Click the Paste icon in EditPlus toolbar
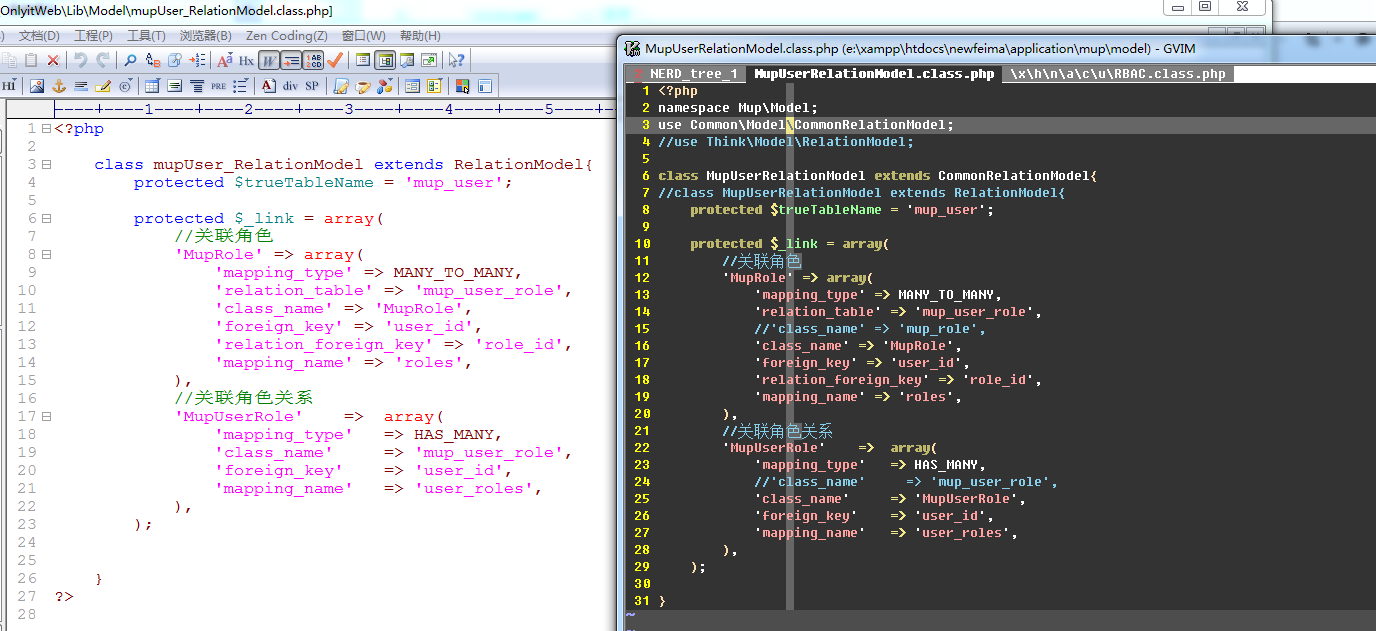 31,60
